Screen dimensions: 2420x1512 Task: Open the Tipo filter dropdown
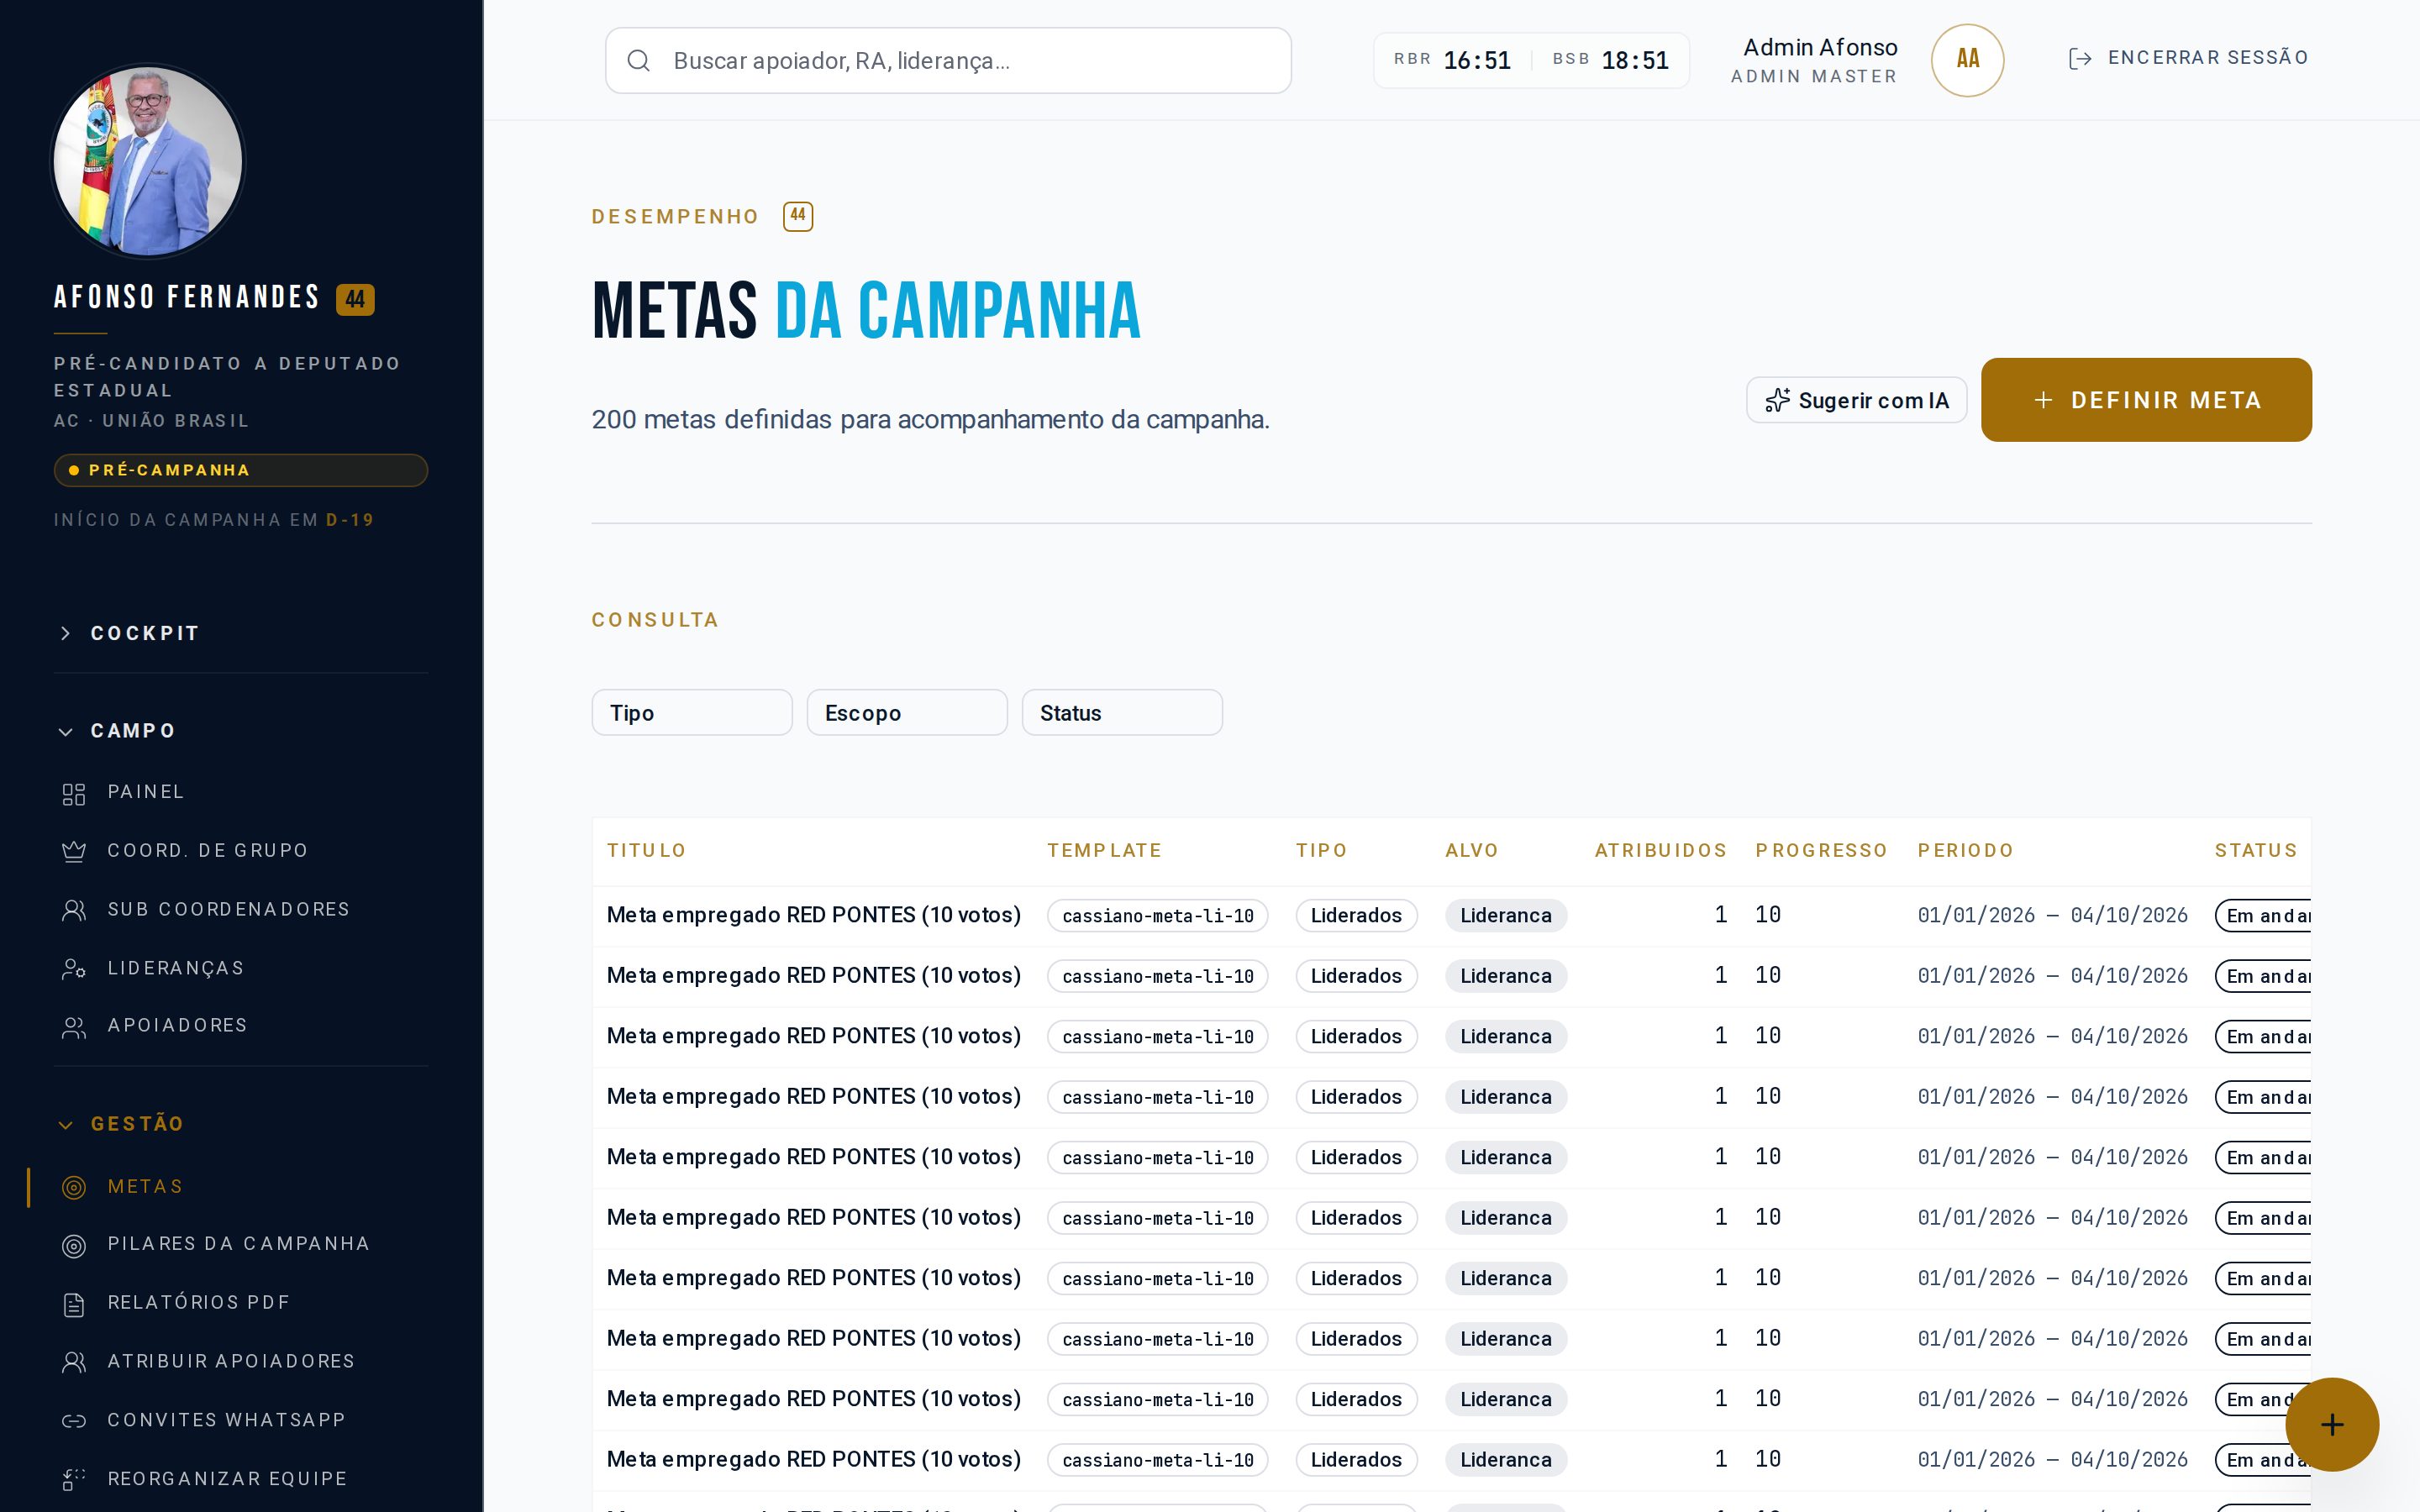[692, 712]
